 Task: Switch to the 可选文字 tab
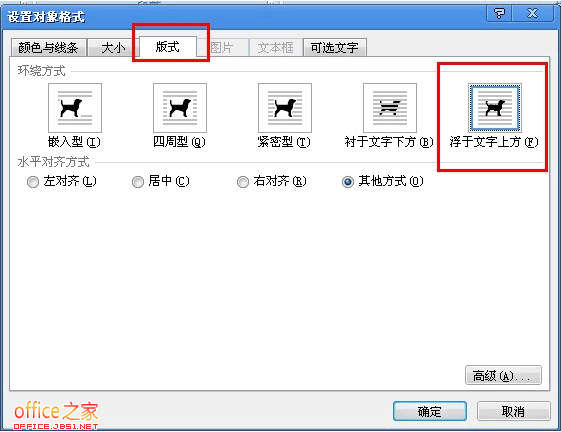335,47
